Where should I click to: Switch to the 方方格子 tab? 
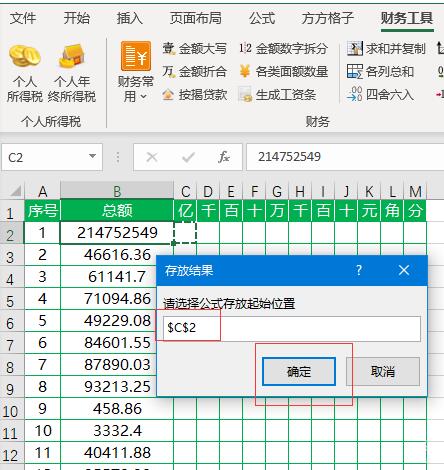point(327,18)
